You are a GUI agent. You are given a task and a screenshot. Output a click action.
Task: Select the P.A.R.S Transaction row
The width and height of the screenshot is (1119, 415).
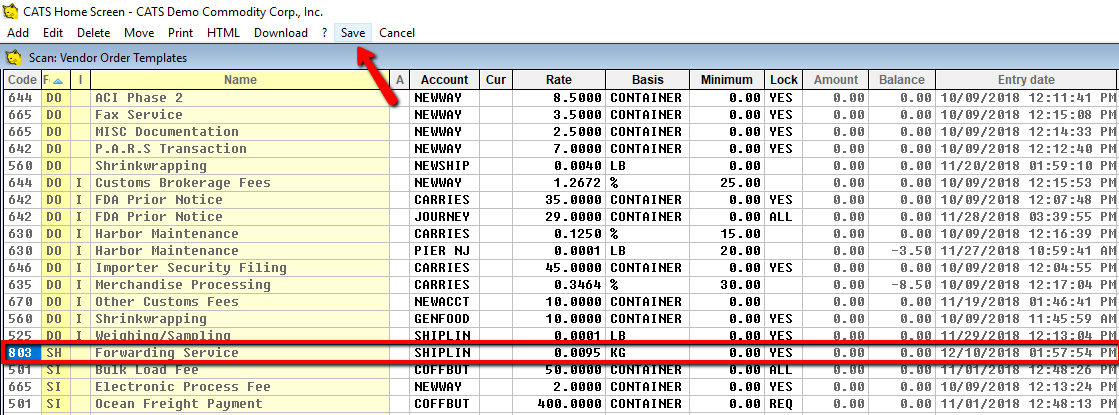[x=560, y=149]
